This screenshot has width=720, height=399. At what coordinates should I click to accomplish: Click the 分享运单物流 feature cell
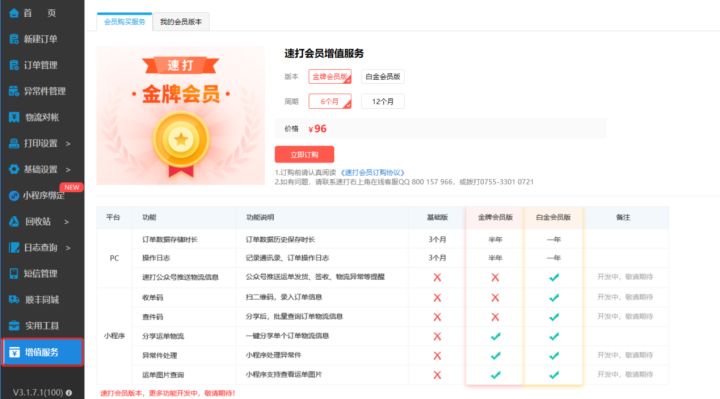tap(163, 336)
